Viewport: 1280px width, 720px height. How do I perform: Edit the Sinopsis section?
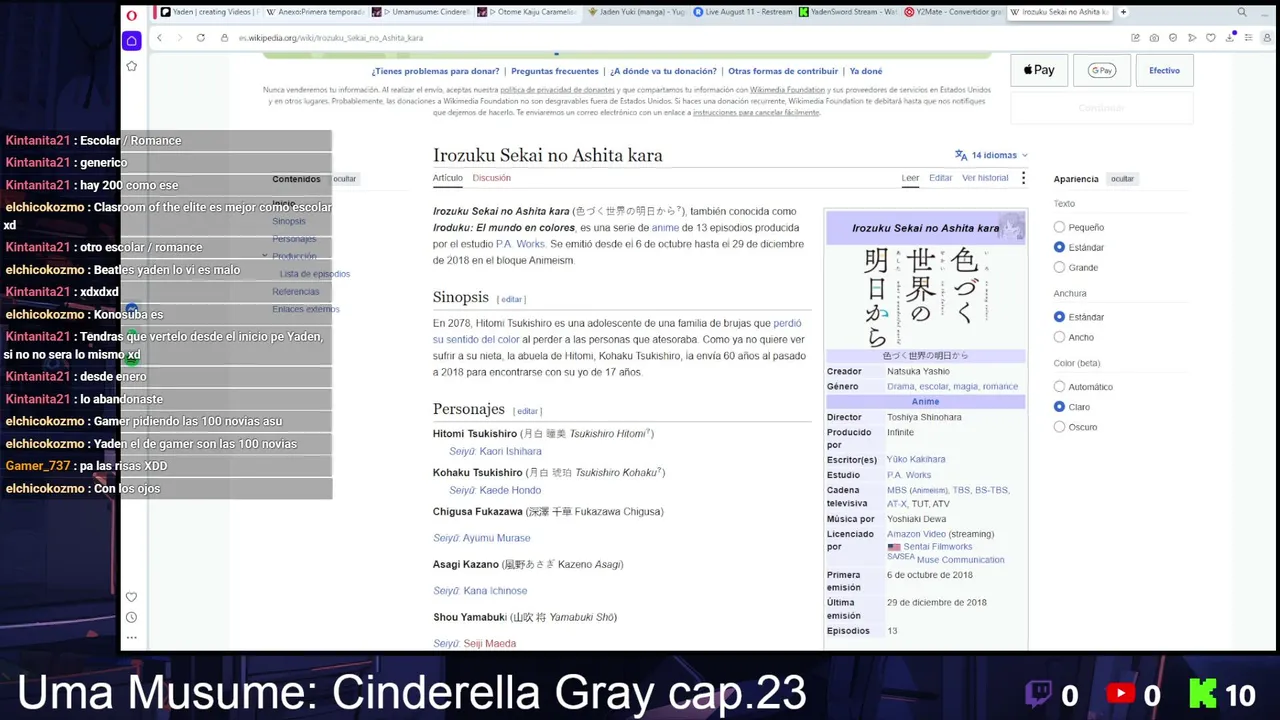511,299
